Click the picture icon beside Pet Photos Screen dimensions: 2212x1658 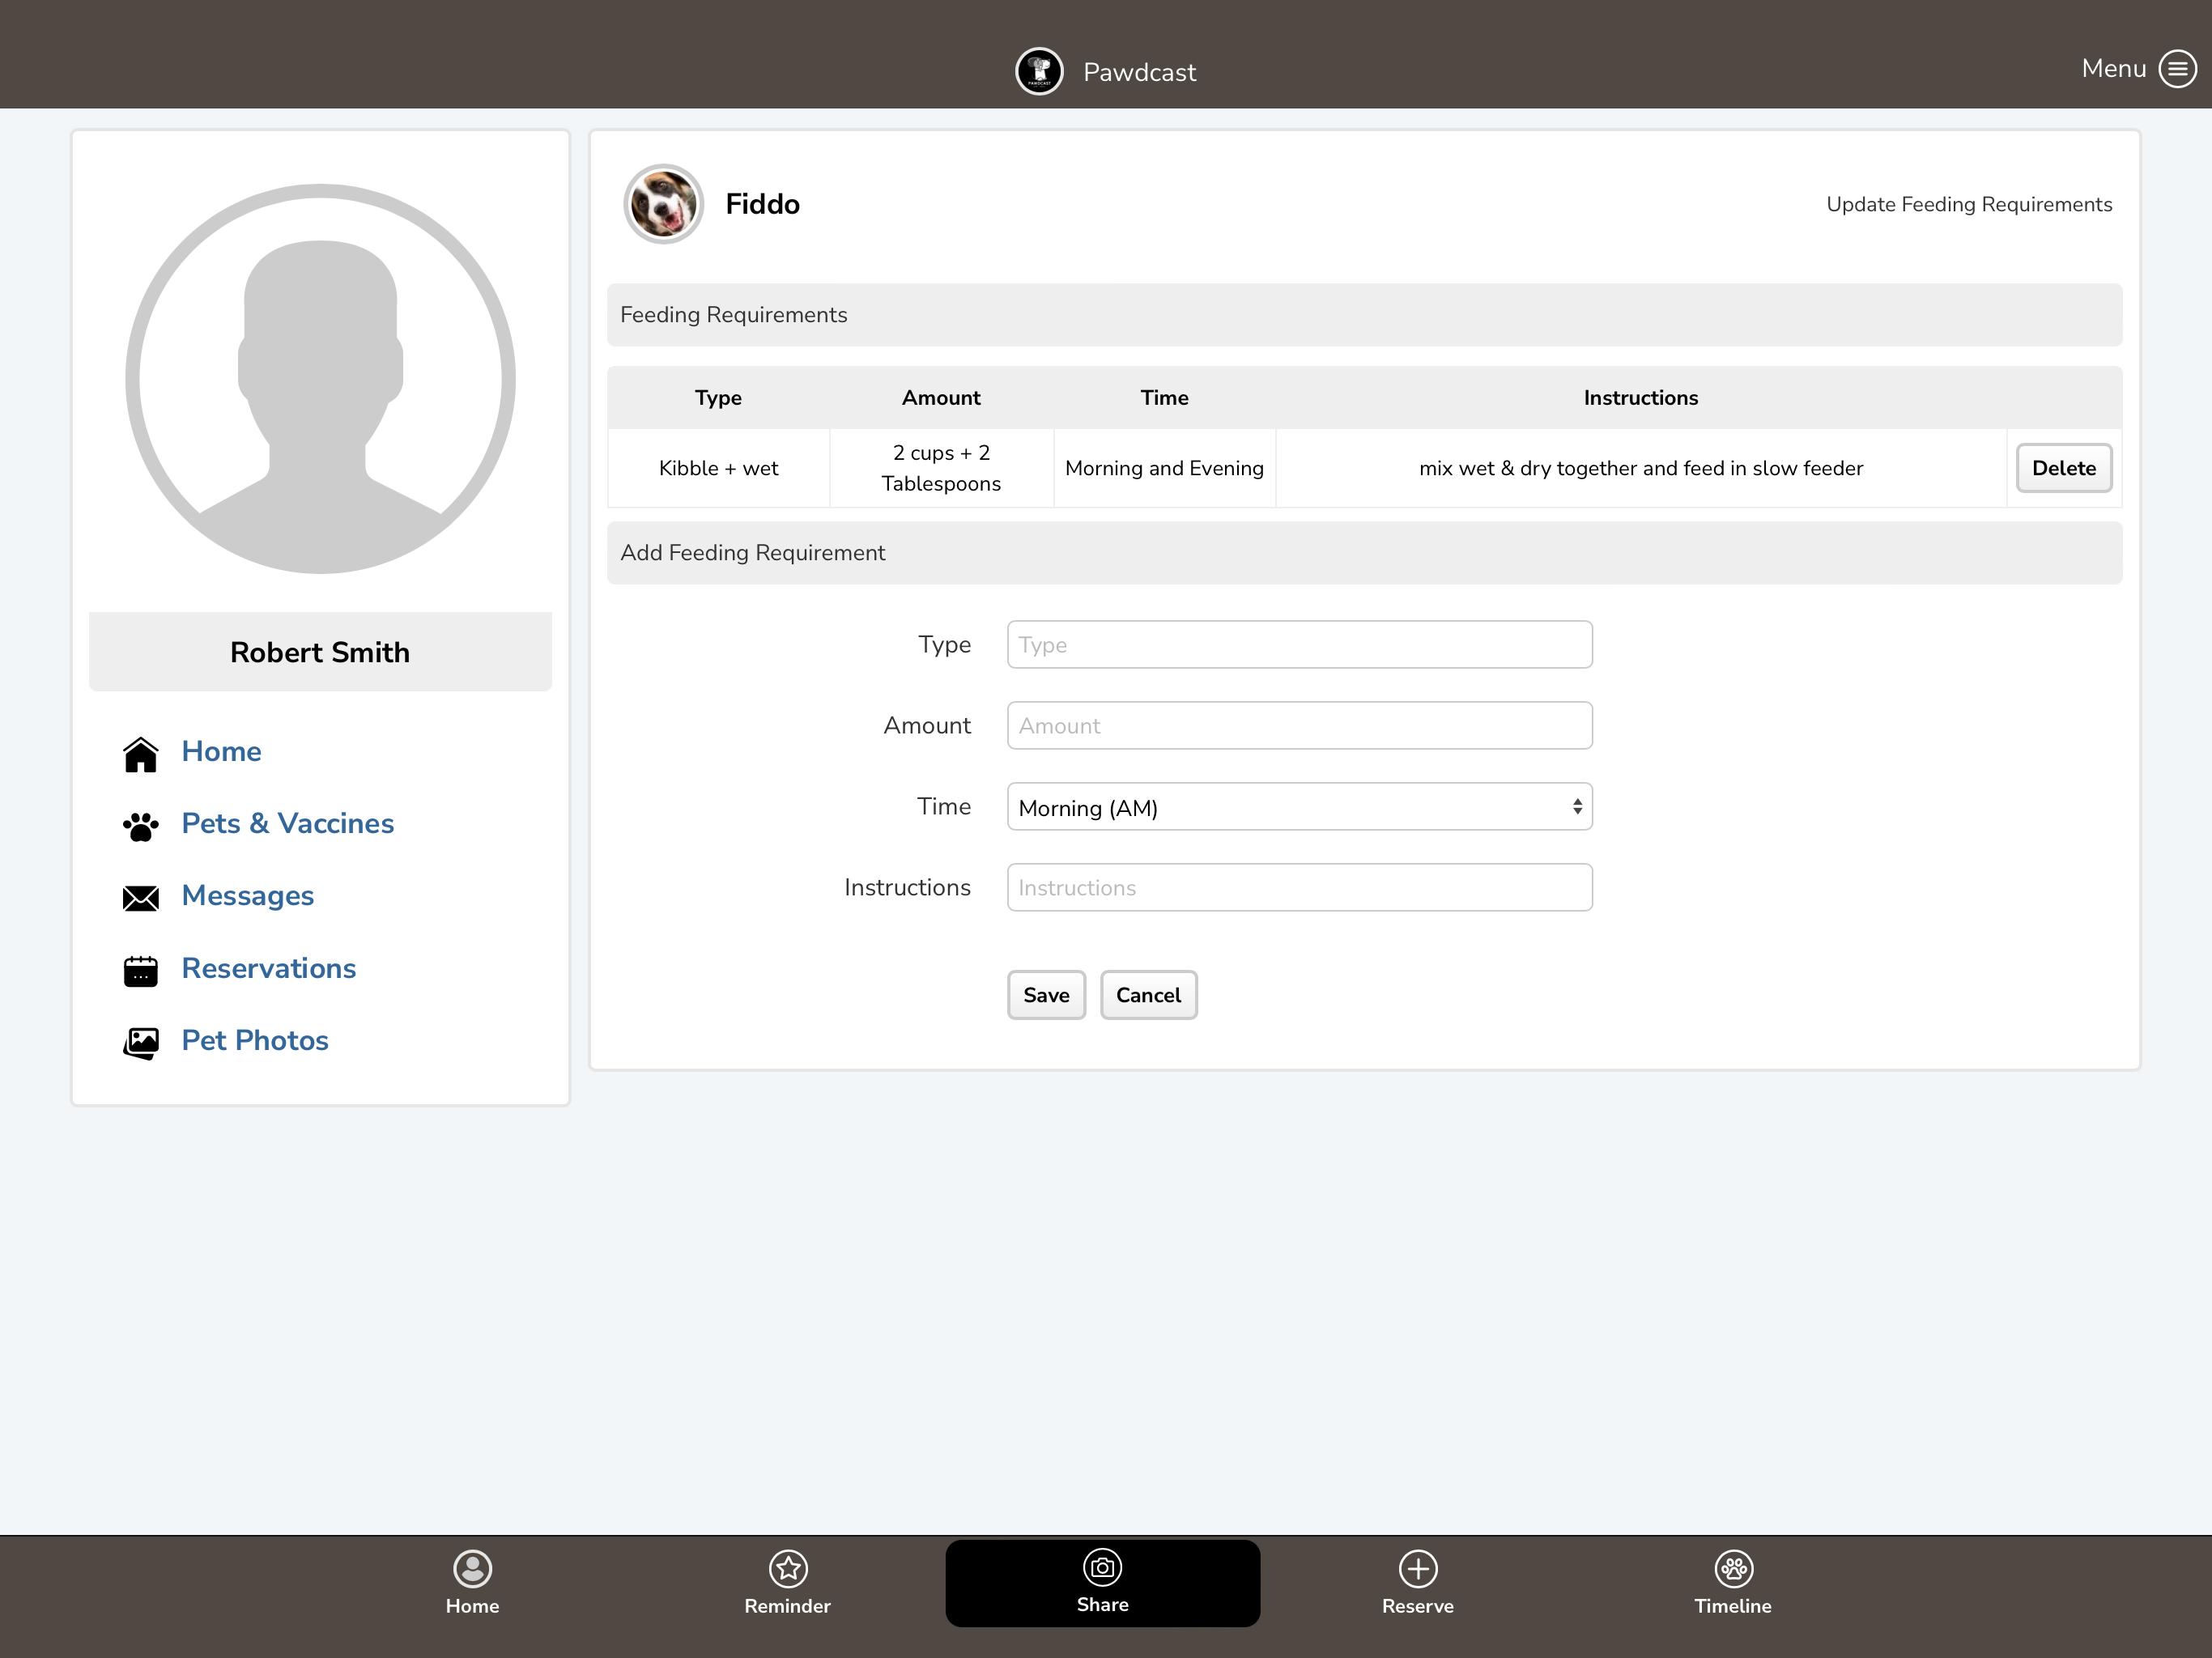click(140, 1043)
